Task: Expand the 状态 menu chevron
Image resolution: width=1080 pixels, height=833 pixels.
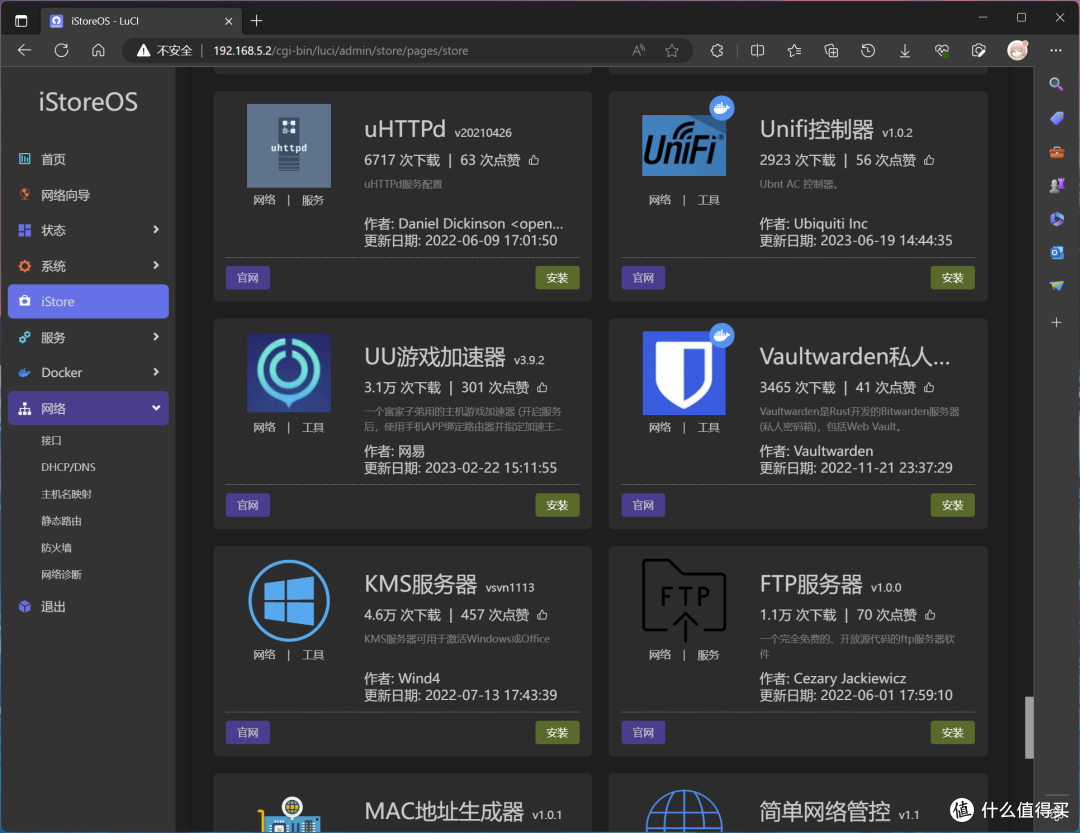Action: point(156,229)
